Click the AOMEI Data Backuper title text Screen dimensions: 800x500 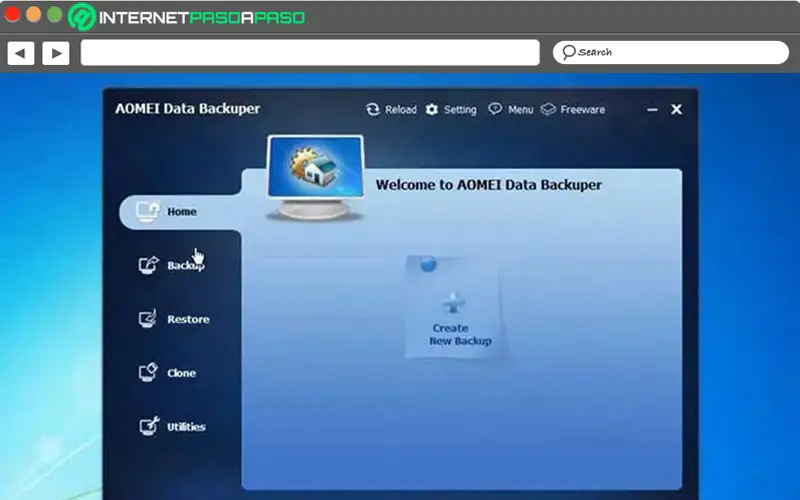187,109
